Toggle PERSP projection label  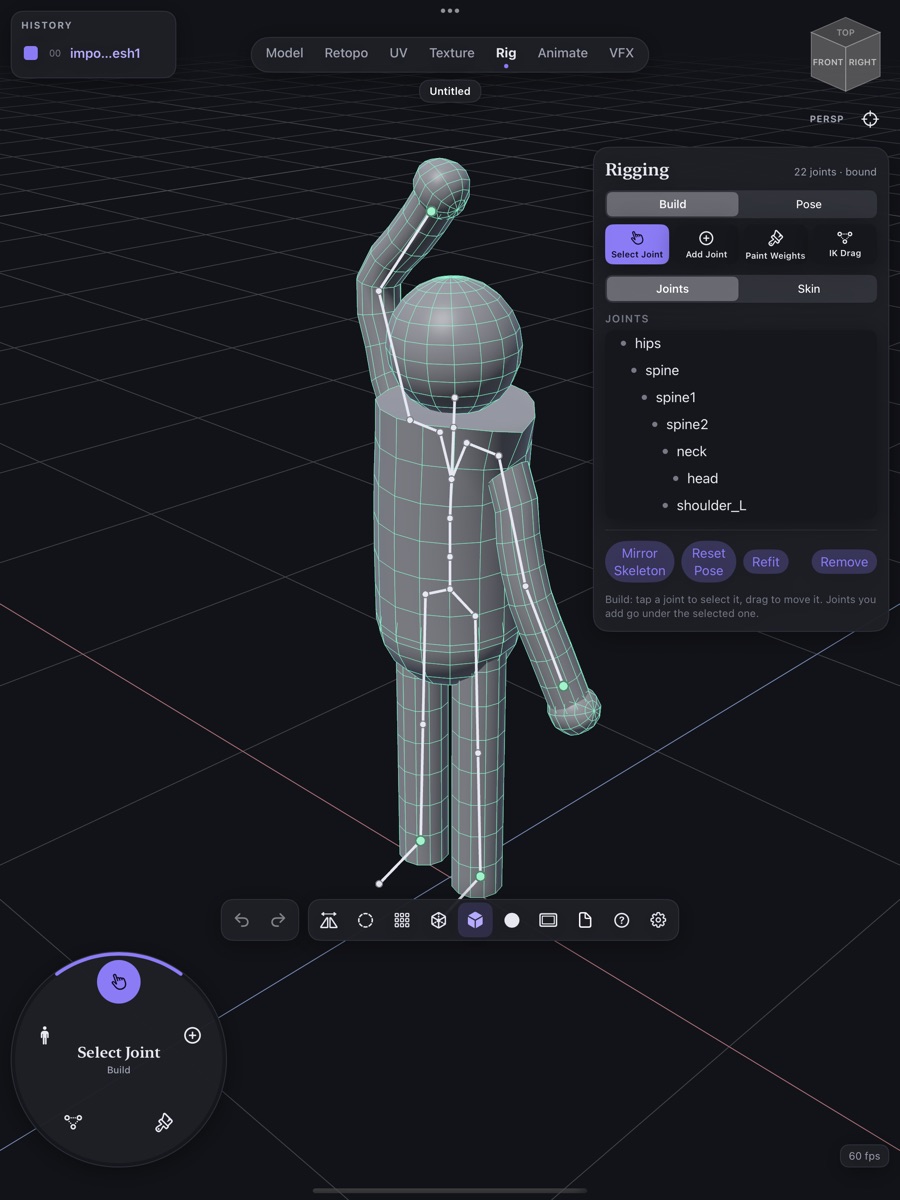tap(827, 119)
